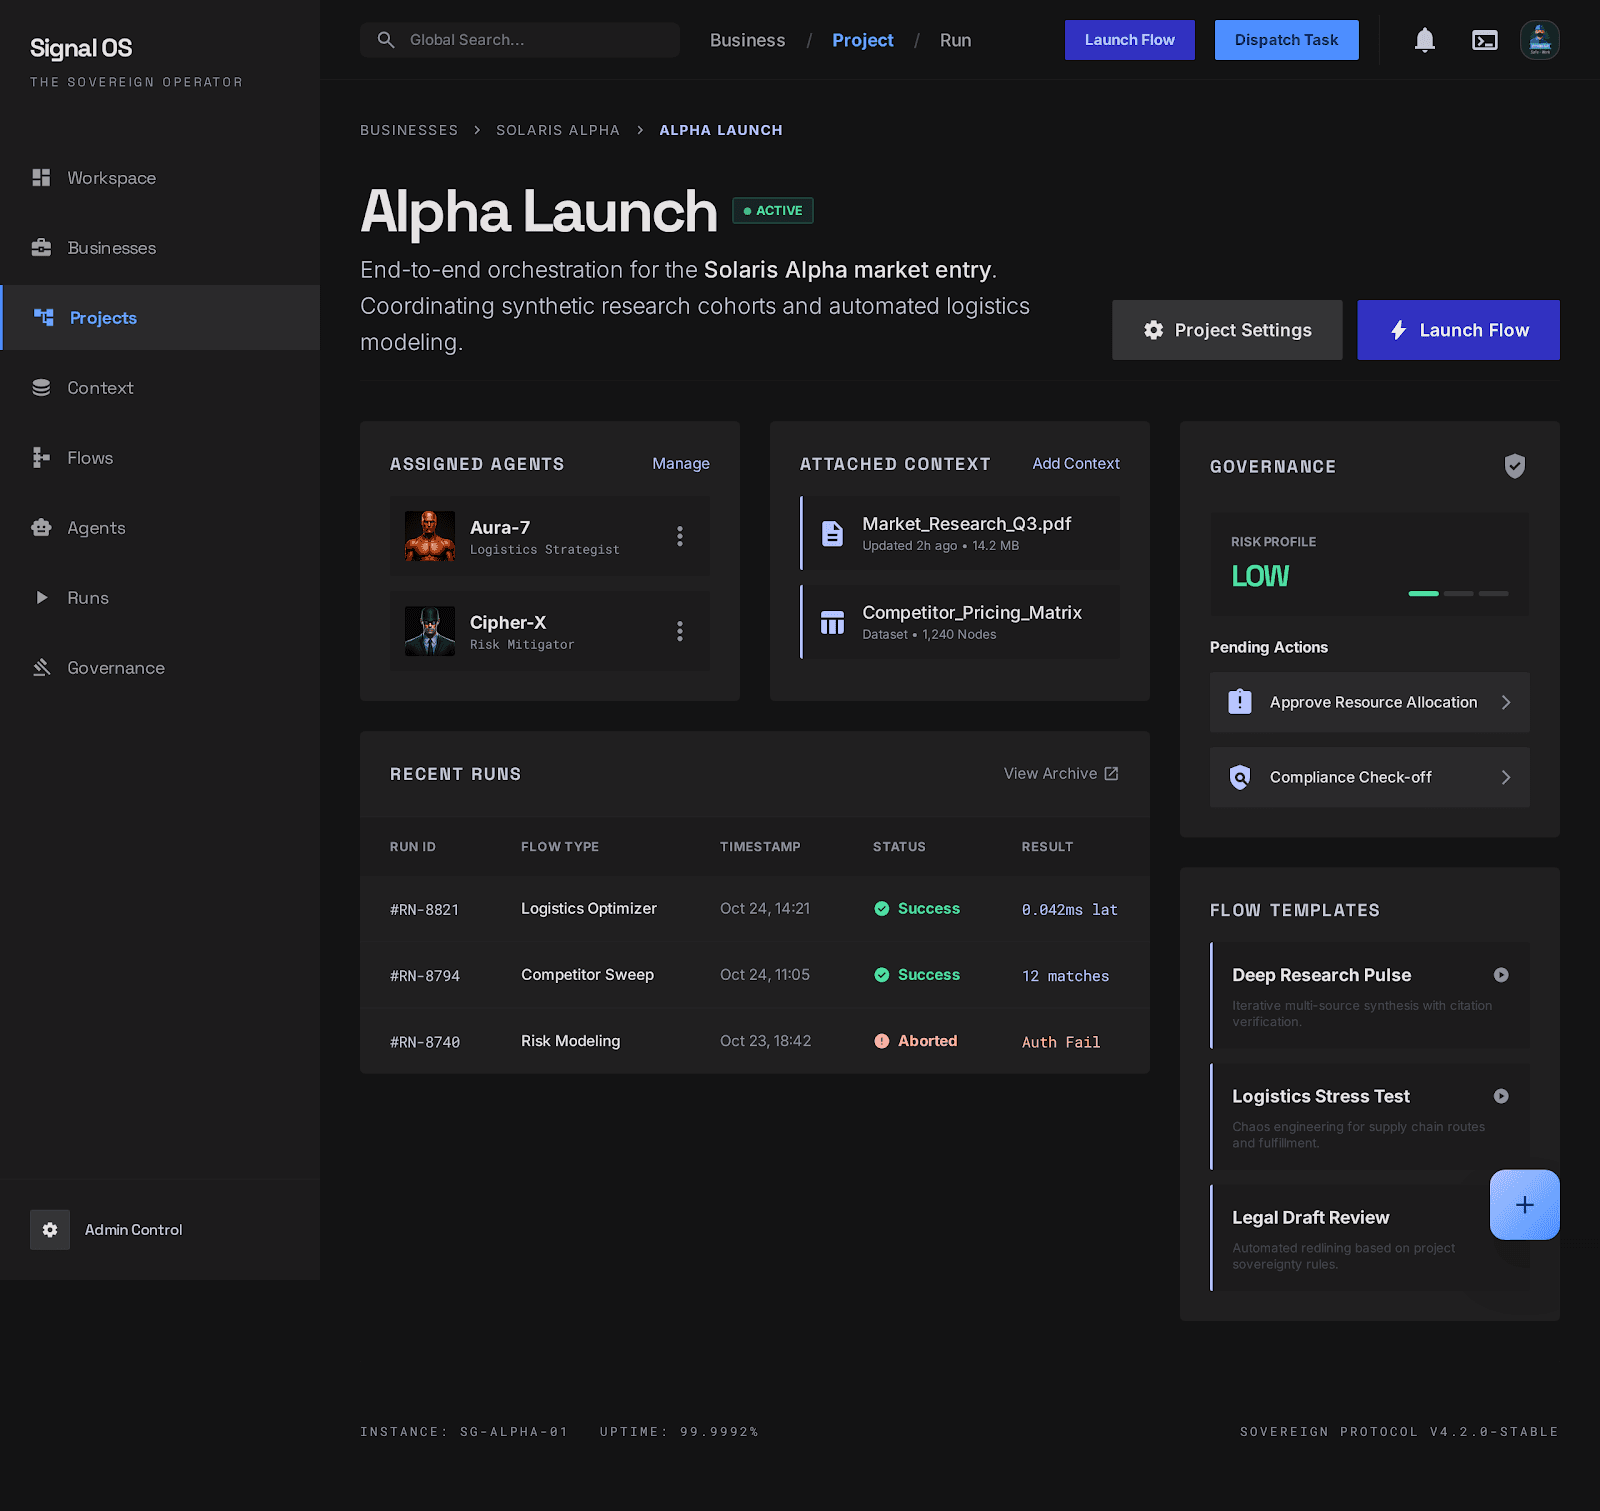
Task: Click View Archive link text
Action: coord(1050,773)
